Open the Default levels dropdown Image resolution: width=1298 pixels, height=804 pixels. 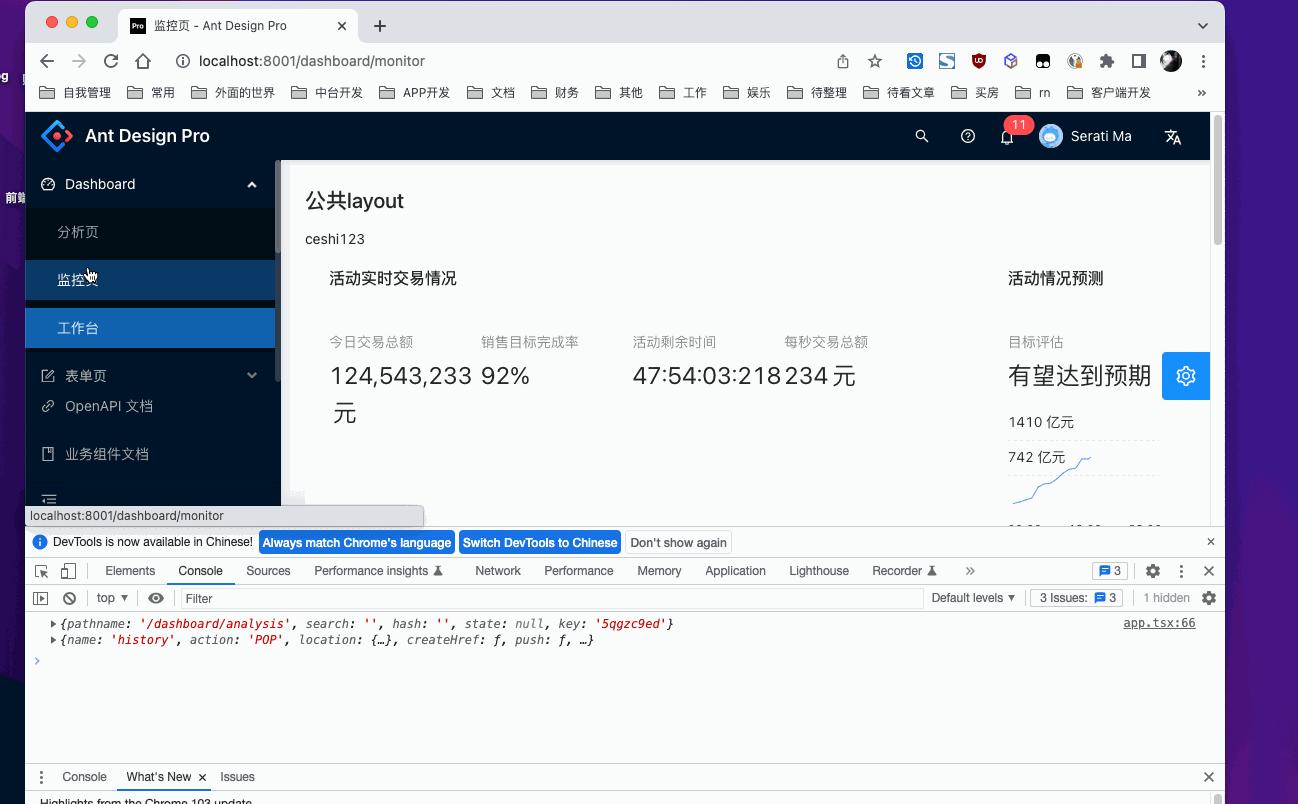click(x=971, y=598)
